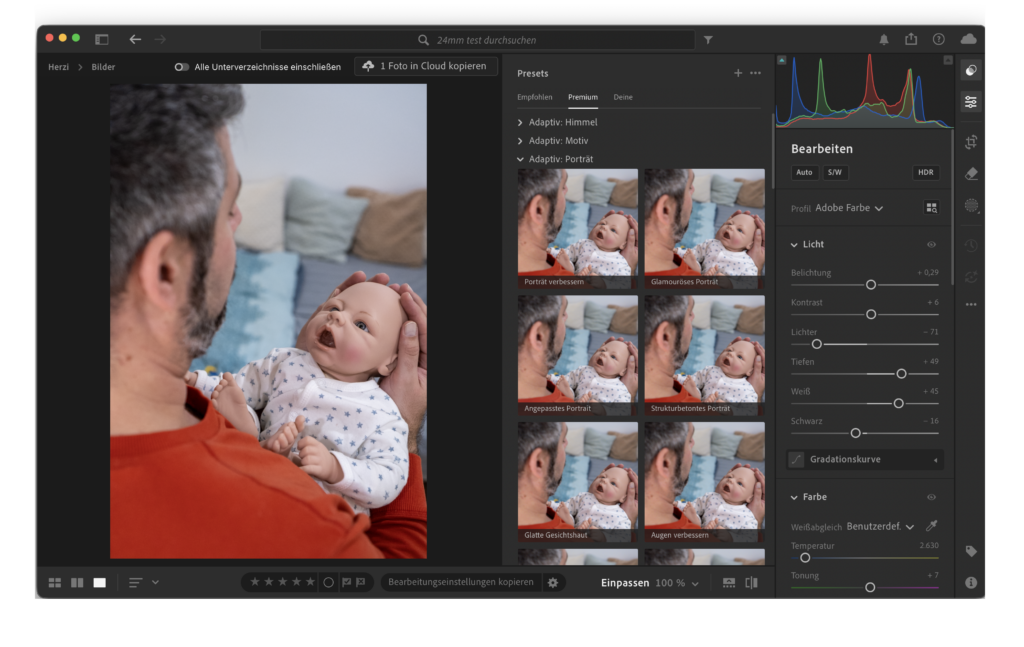Select the white balance eyedropper
Viewport: 1024px width, 647px height.
coord(933,525)
